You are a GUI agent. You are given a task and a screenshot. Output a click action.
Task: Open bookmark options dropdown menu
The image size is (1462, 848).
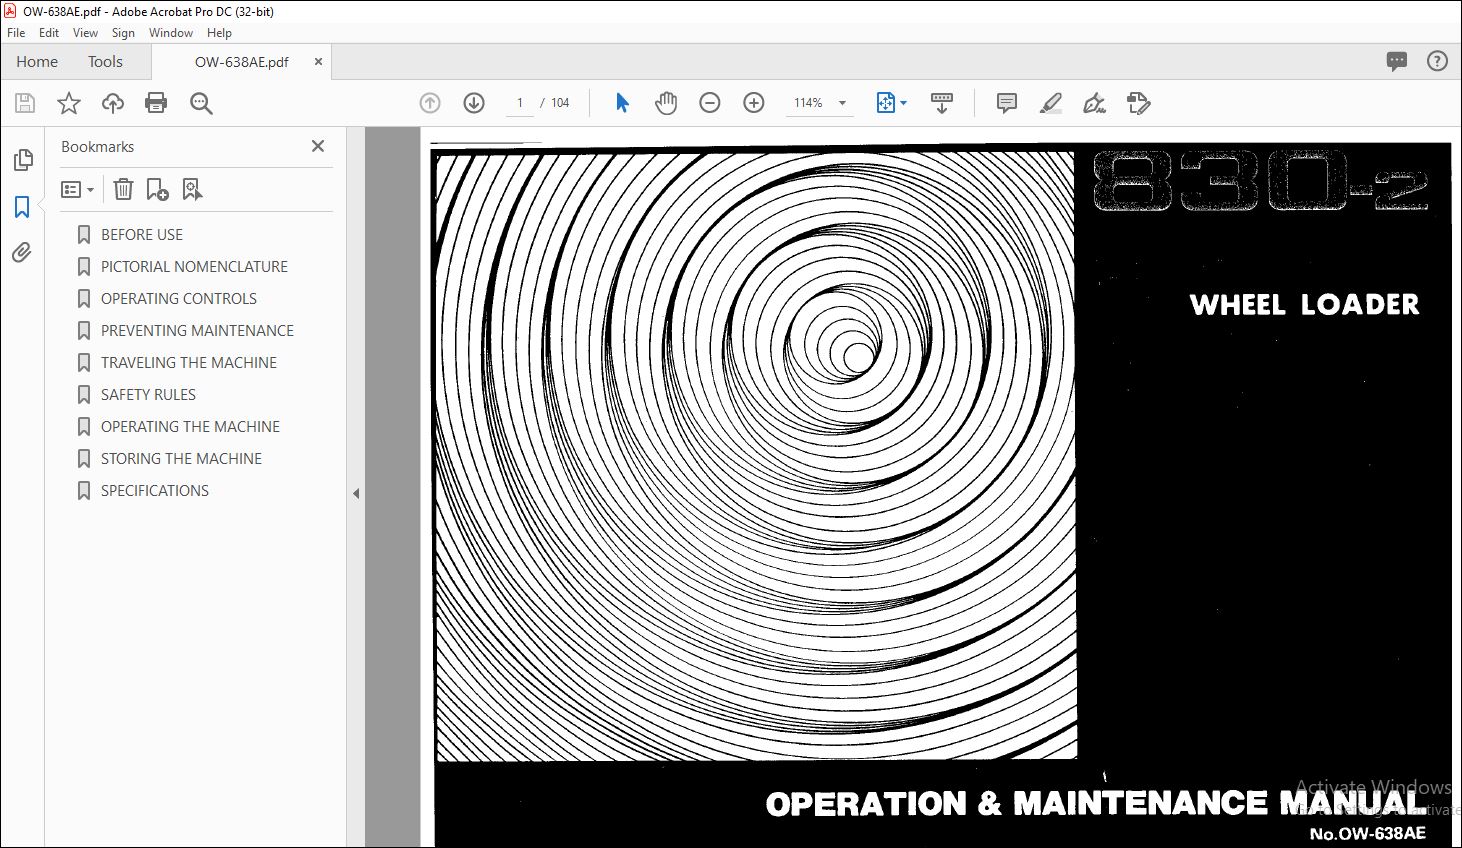click(x=77, y=189)
